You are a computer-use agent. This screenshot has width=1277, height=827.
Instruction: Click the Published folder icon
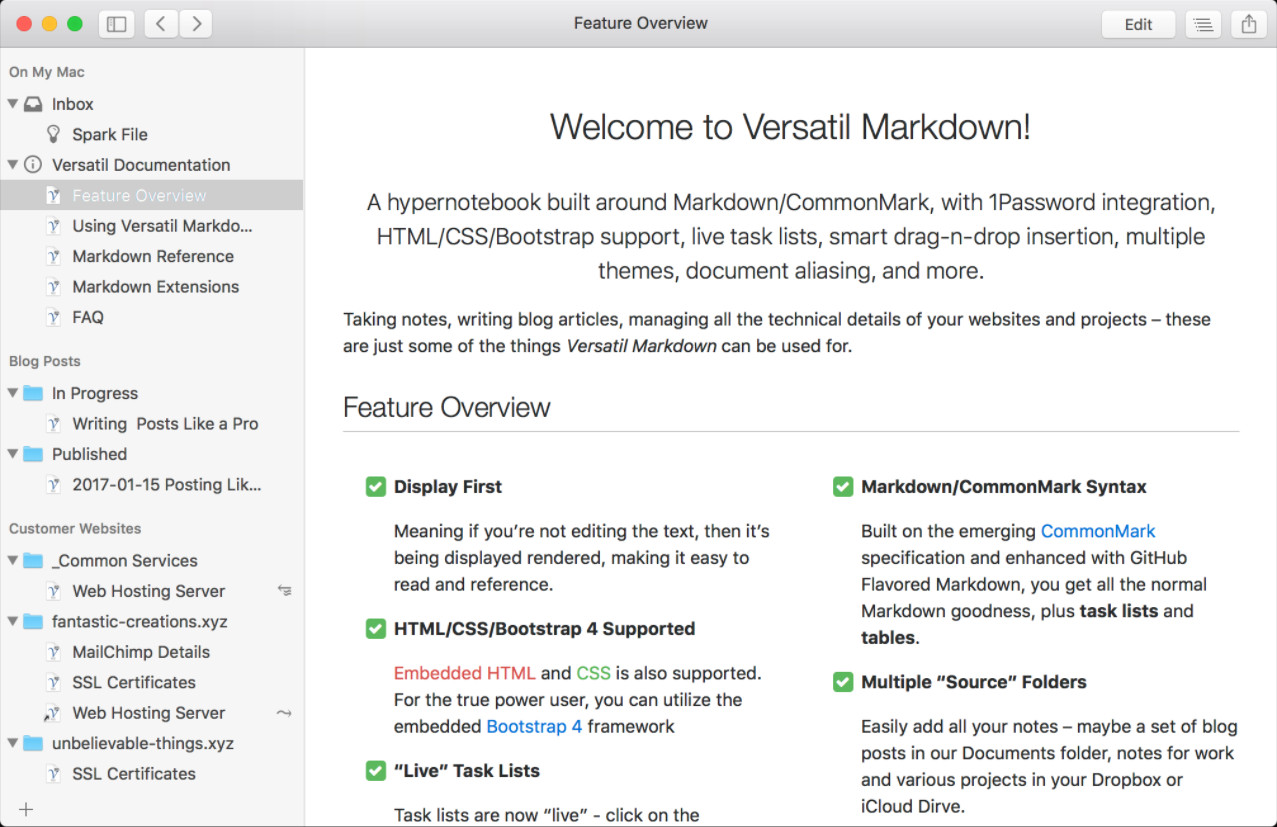[33, 454]
